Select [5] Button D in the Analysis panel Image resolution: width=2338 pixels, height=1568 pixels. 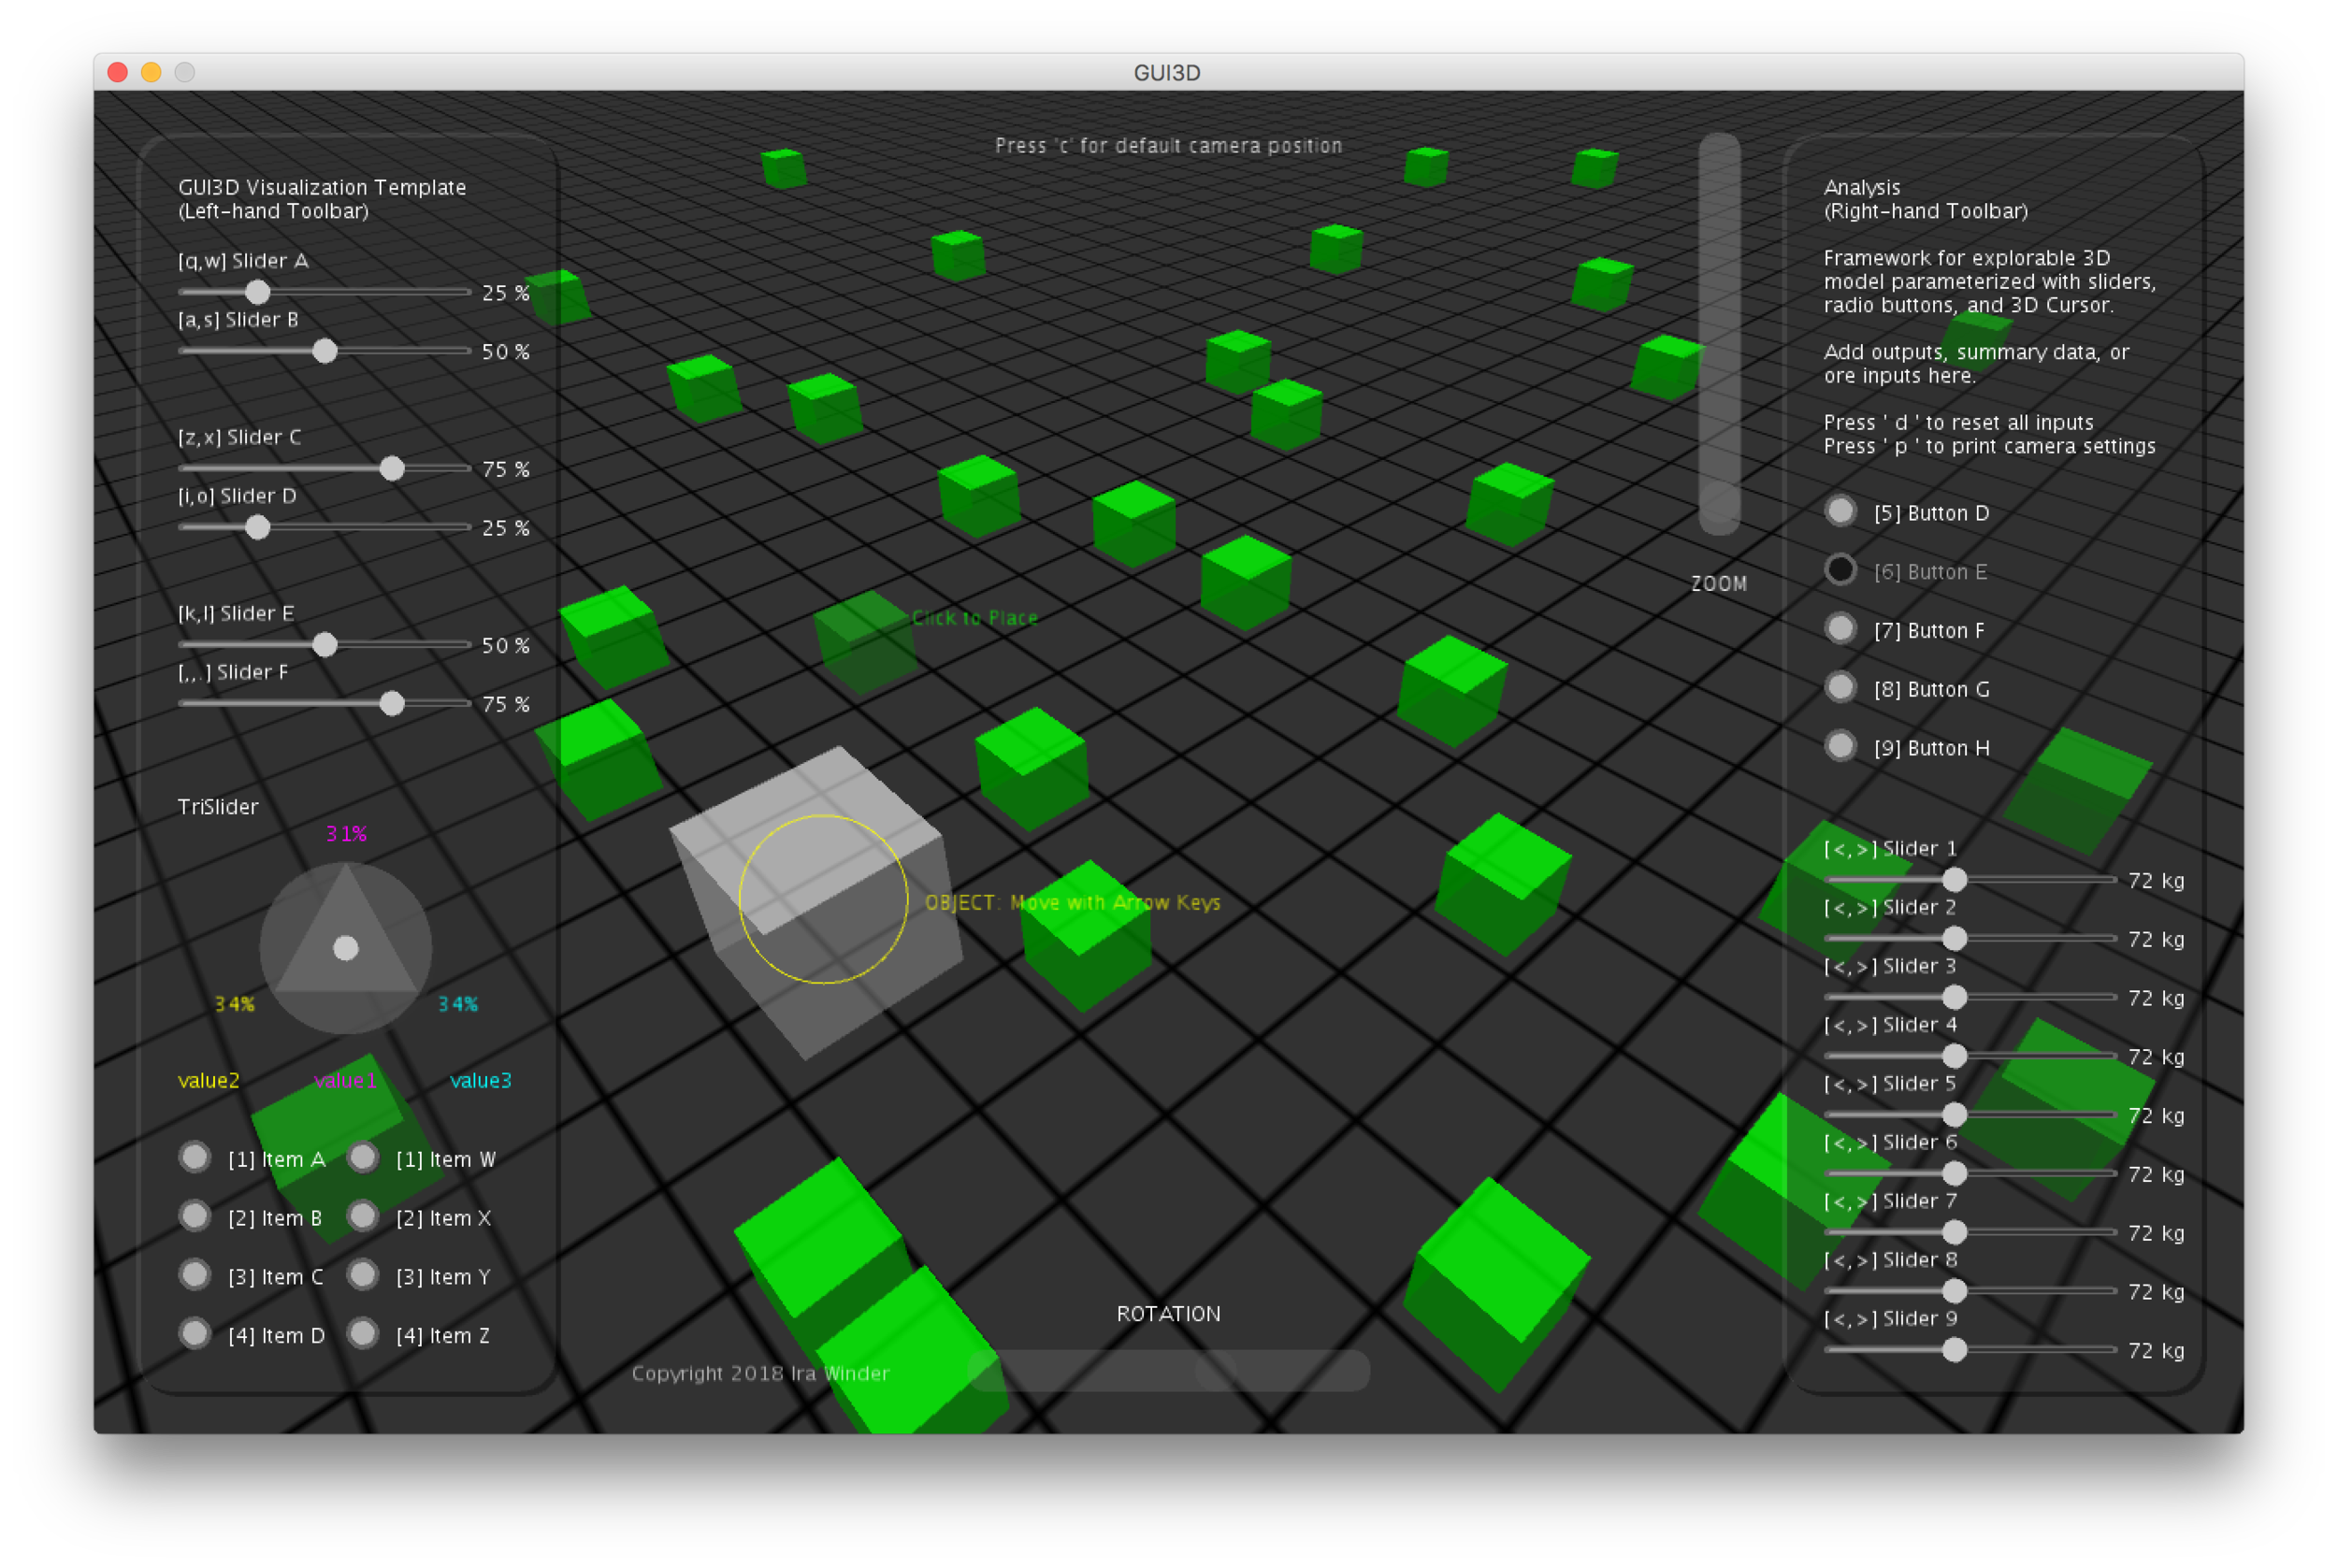click(1840, 511)
